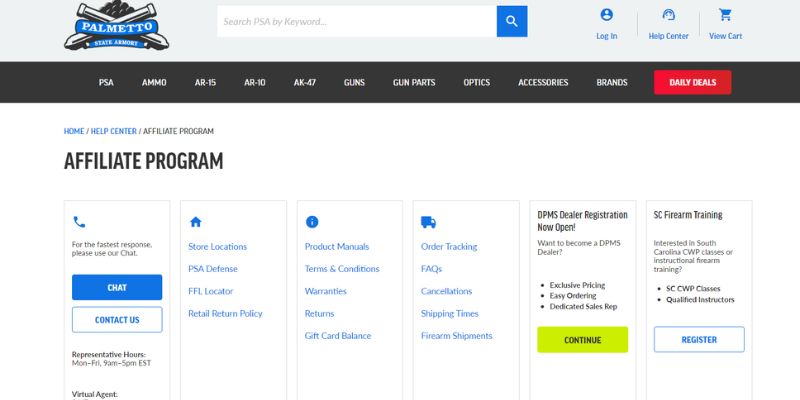Click the info icon above Product Manuals
Screen dimensions: 800x400
pyautogui.click(x=312, y=222)
